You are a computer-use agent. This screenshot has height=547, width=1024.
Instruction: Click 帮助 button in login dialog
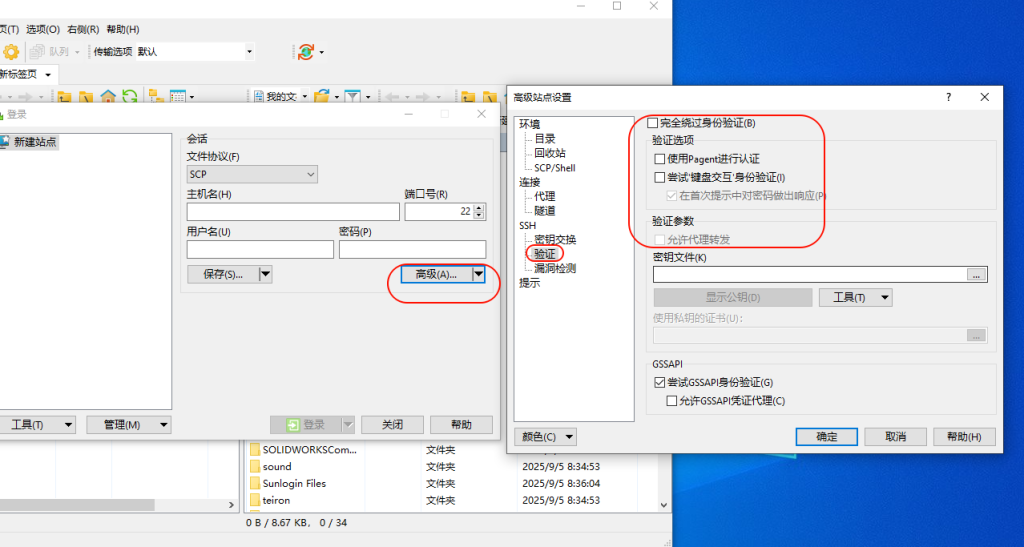point(461,425)
